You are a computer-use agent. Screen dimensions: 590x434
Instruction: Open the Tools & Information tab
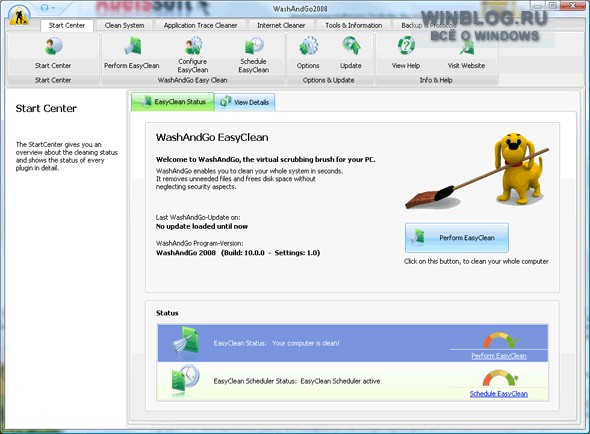[353, 25]
